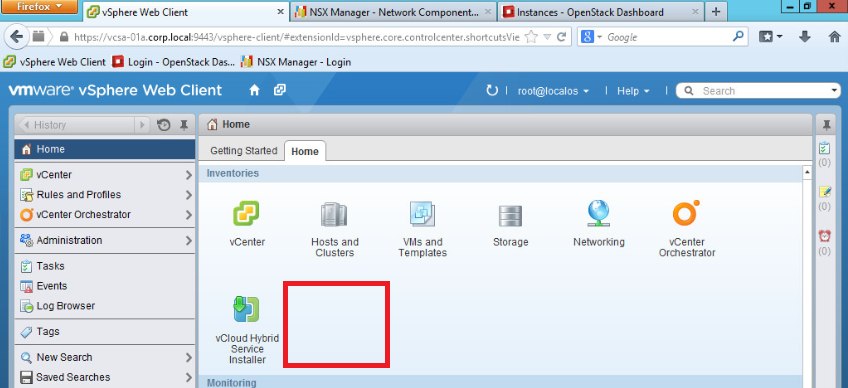Click the vSphere home icon in header
848x388 pixels.
(x=255, y=90)
